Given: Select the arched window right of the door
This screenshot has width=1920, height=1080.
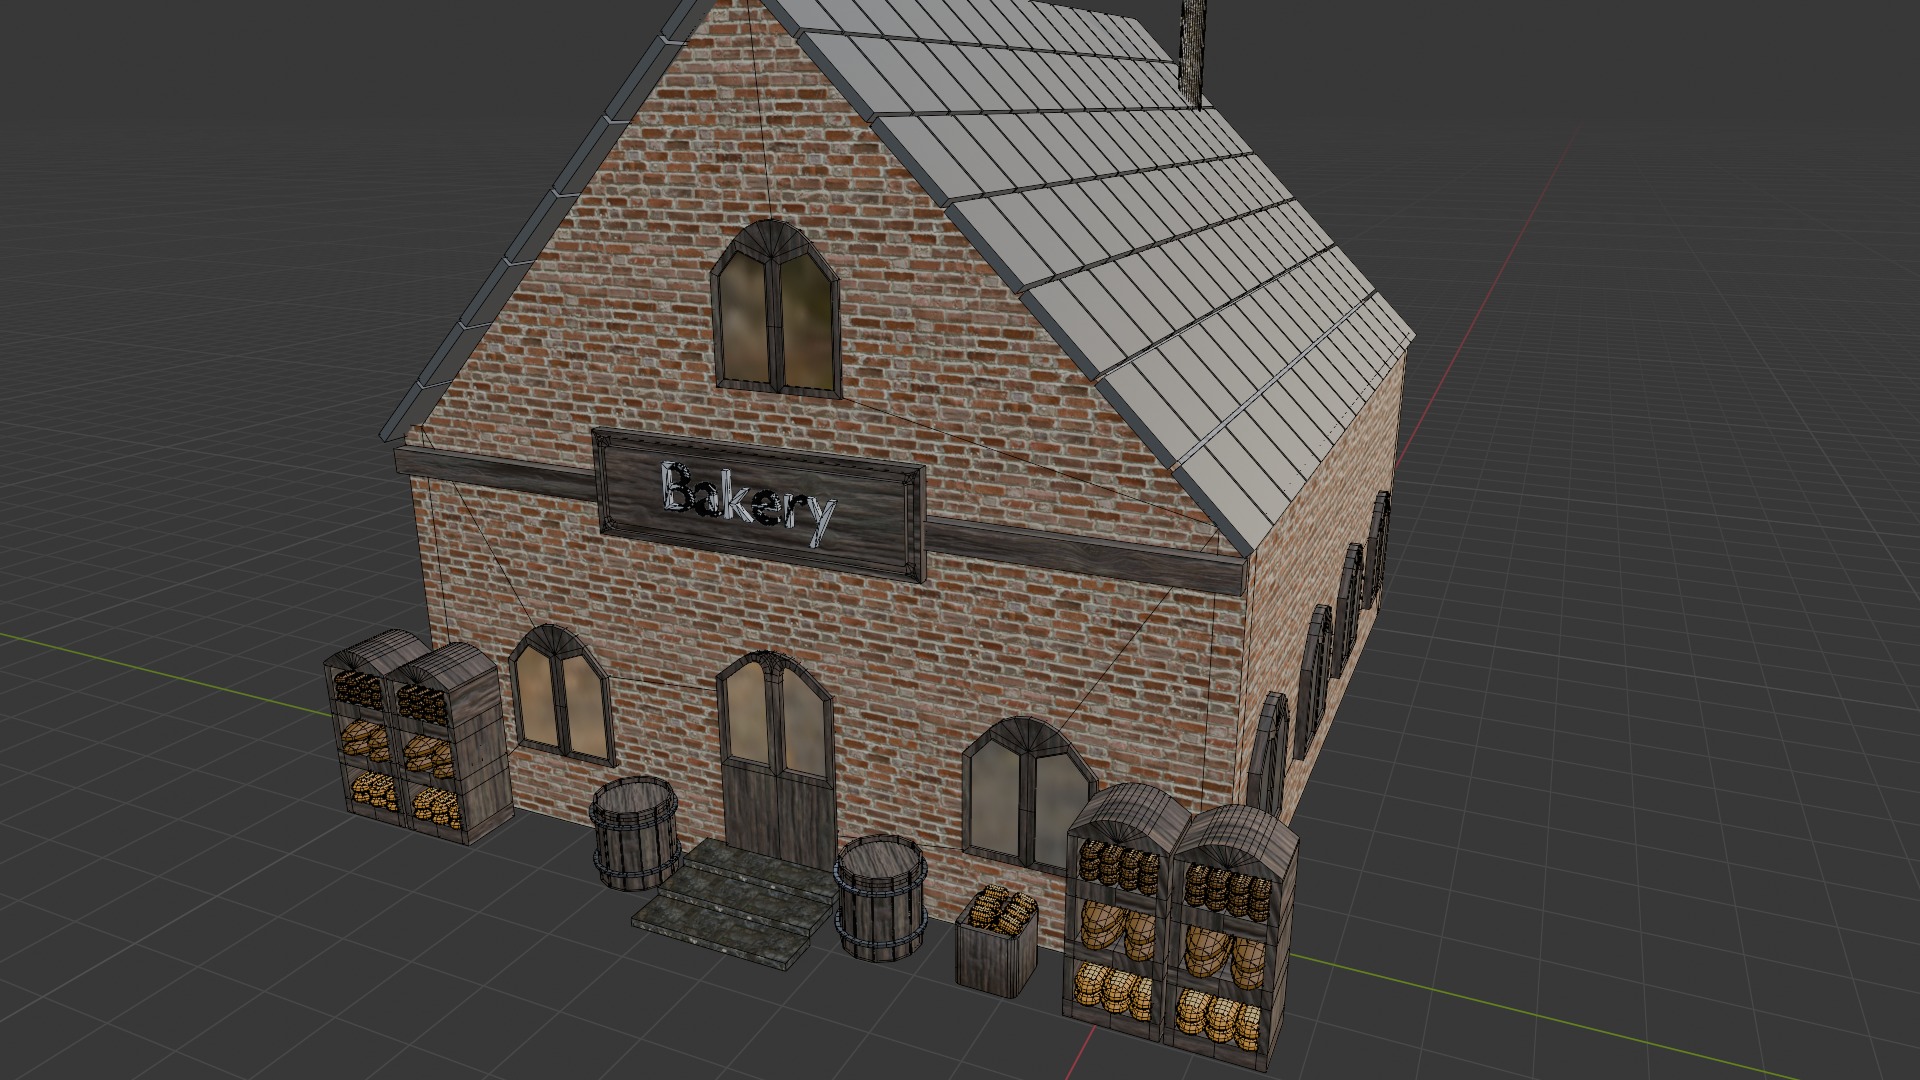Looking at the screenshot, I should click(x=1030, y=795).
